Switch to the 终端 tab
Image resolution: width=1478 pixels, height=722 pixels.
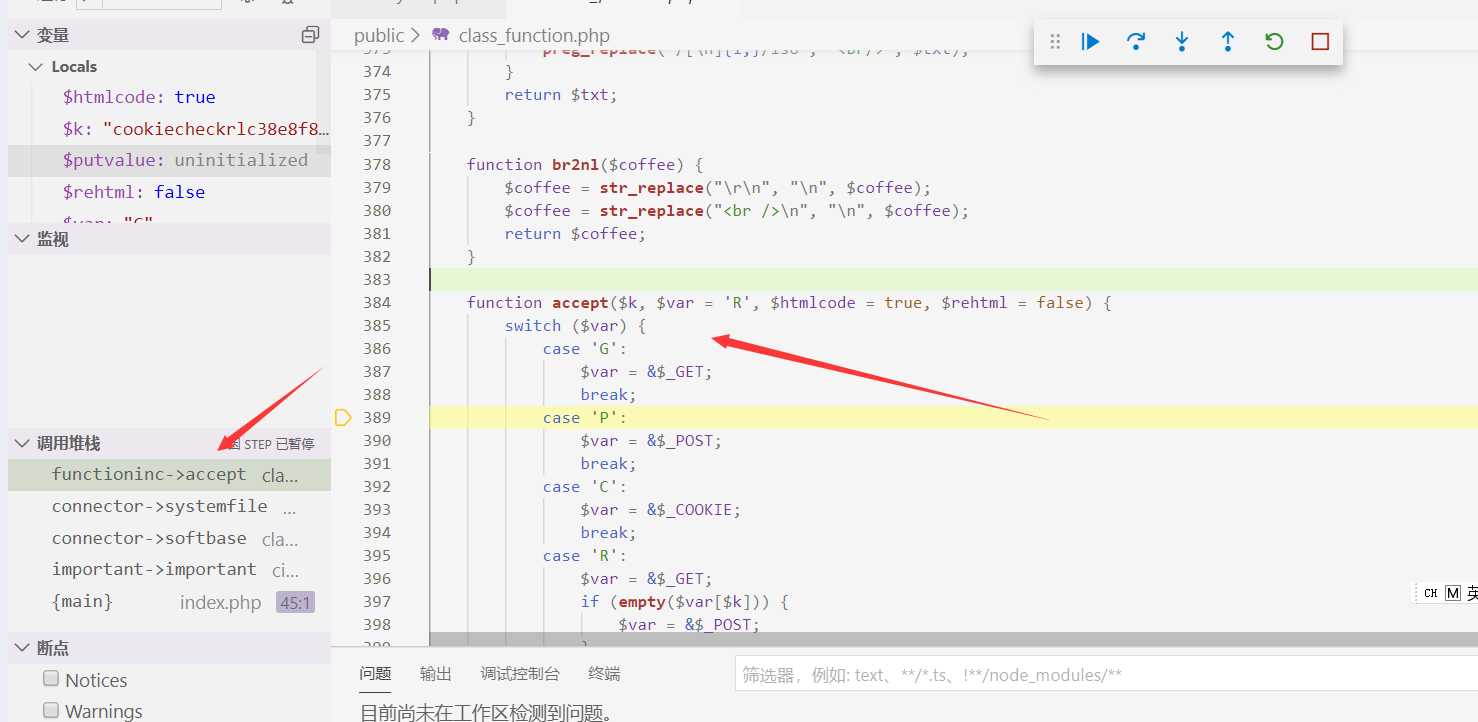pos(604,674)
